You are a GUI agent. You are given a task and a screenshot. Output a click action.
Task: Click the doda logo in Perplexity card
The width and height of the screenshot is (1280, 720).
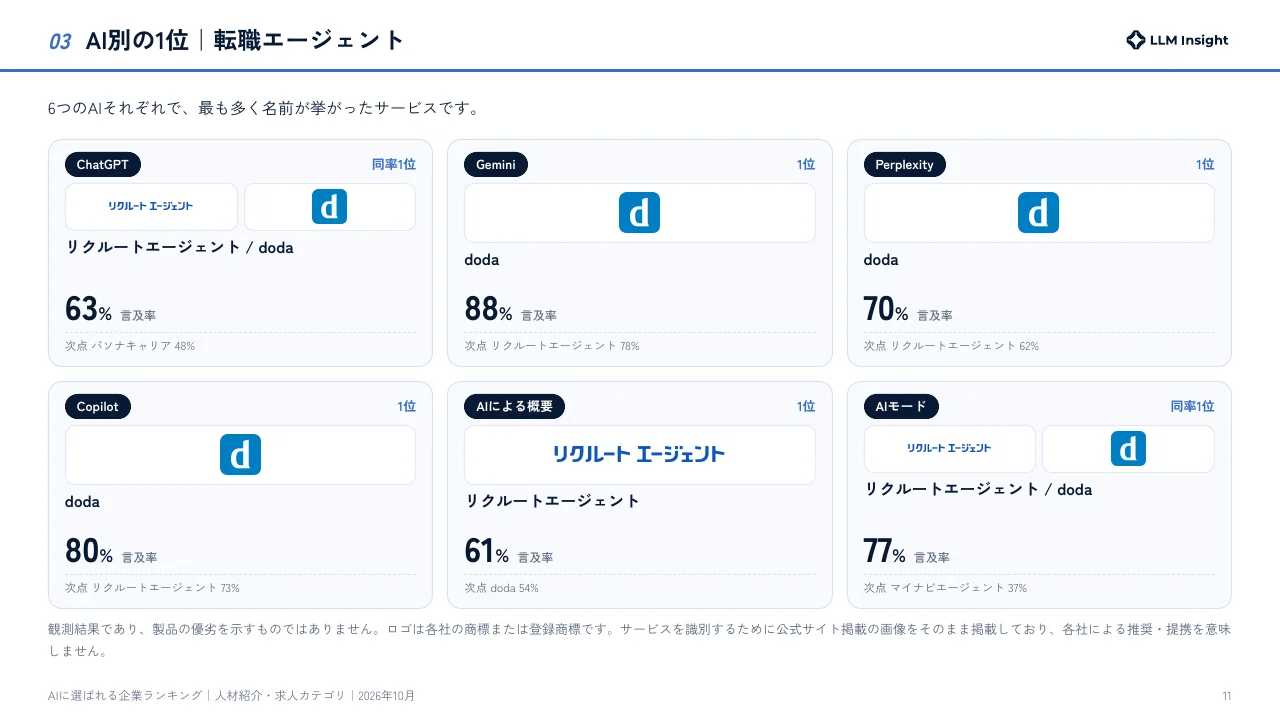point(1038,212)
